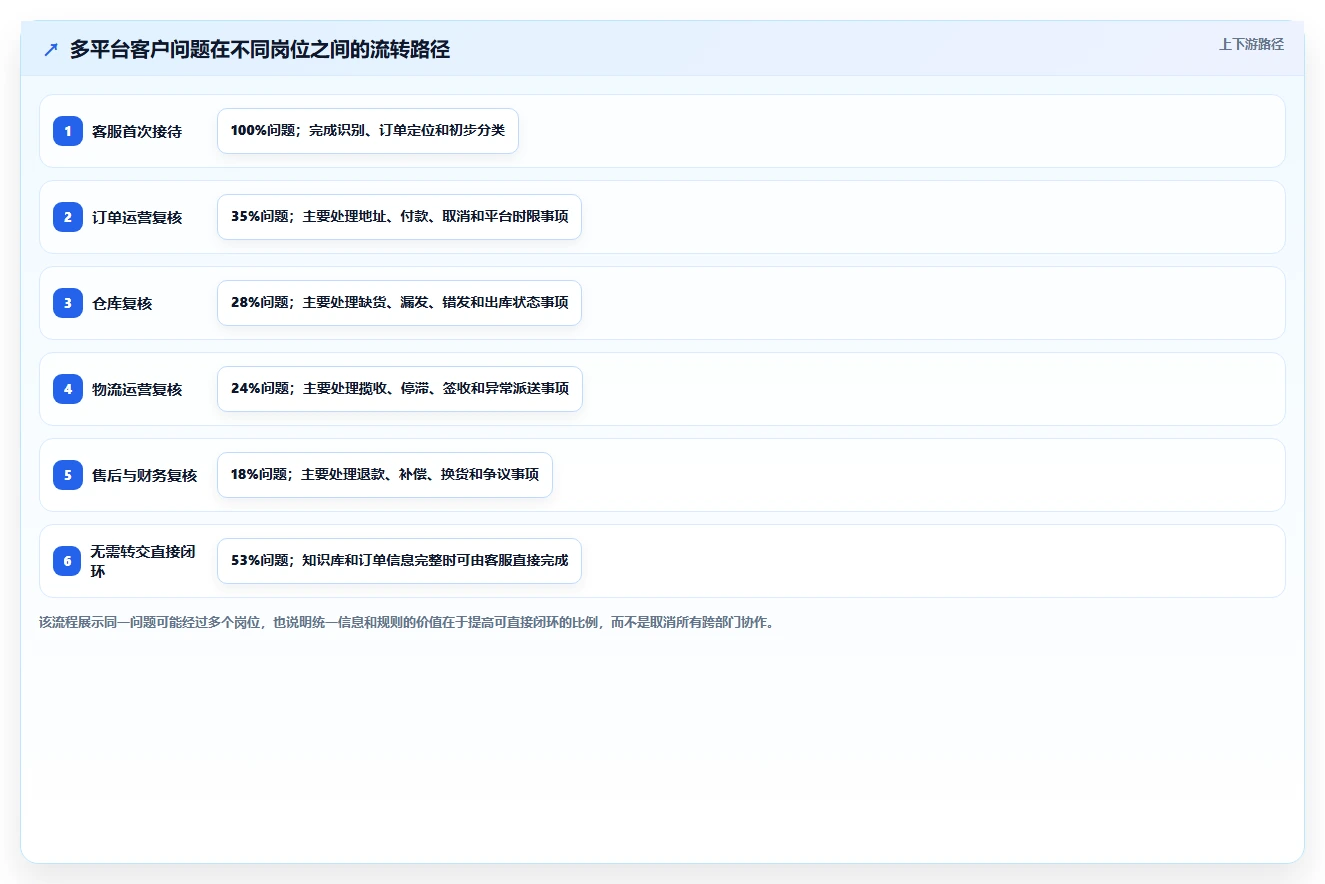Click the panel title 多平台客户问题在不同岗位之间的流转路径

point(260,50)
